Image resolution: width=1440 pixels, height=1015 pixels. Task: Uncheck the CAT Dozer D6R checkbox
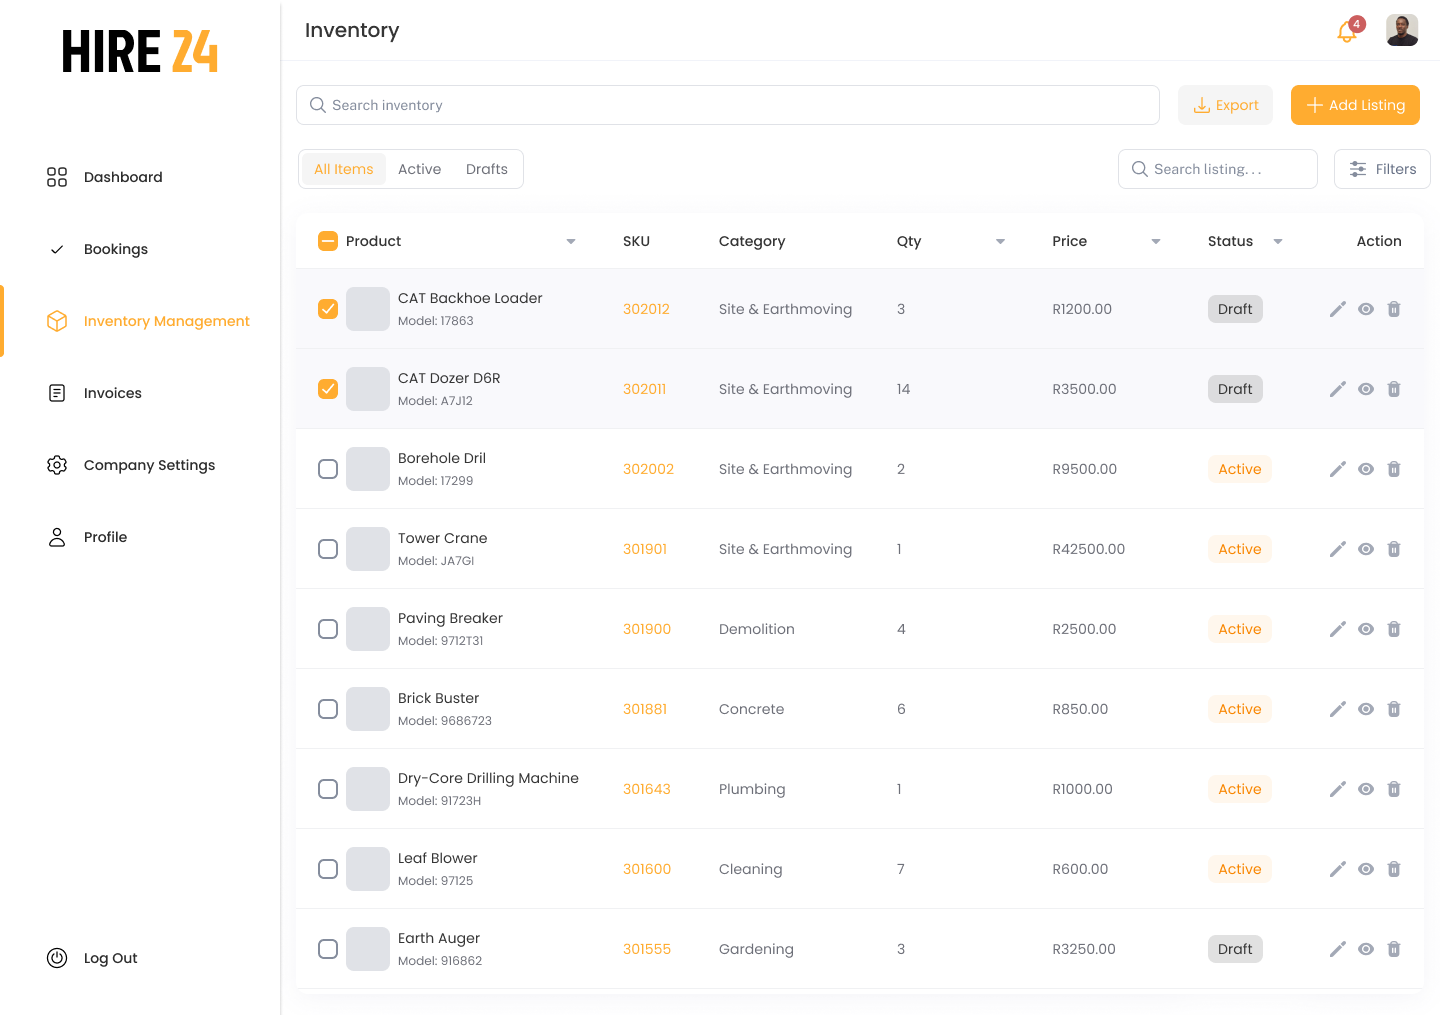[328, 389]
